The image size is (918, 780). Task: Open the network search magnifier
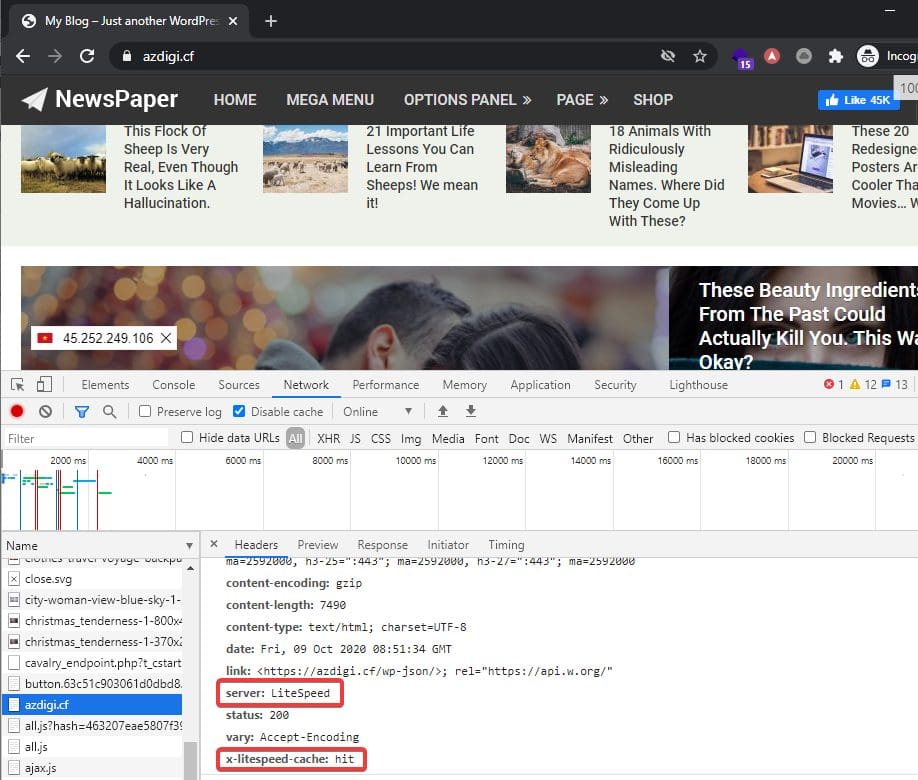click(x=109, y=411)
